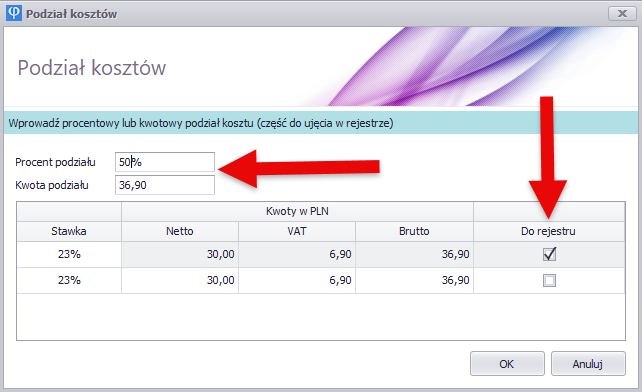Viewport: 642px width, 392px height.
Task: Click the Kwota podziału input field
Action: pyautogui.click(x=165, y=185)
